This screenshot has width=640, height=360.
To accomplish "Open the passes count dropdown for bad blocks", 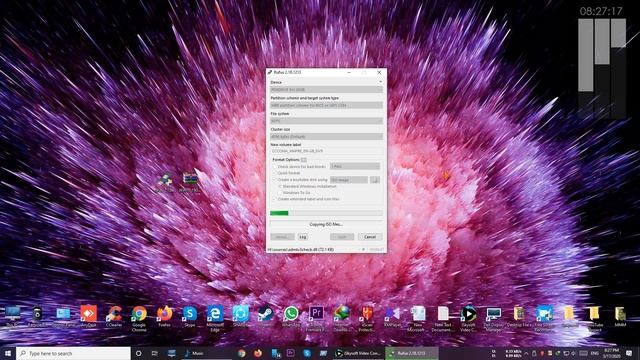I will coord(355,166).
